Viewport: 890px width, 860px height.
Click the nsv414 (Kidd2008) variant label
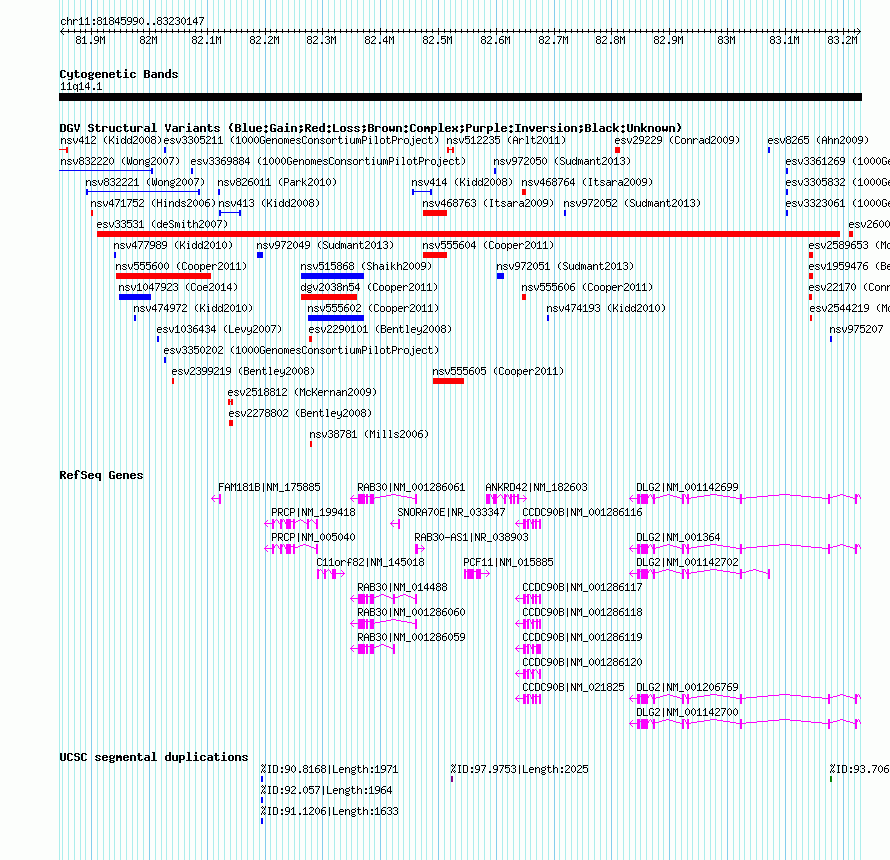(461, 182)
